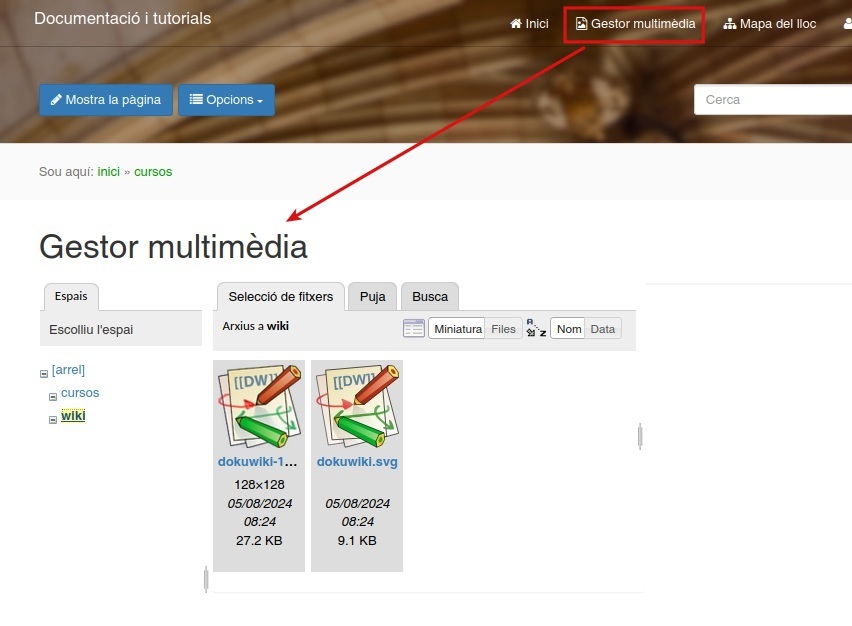Sort files by Nom
Viewport: 852px width, 626px height.
coord(568,329)
